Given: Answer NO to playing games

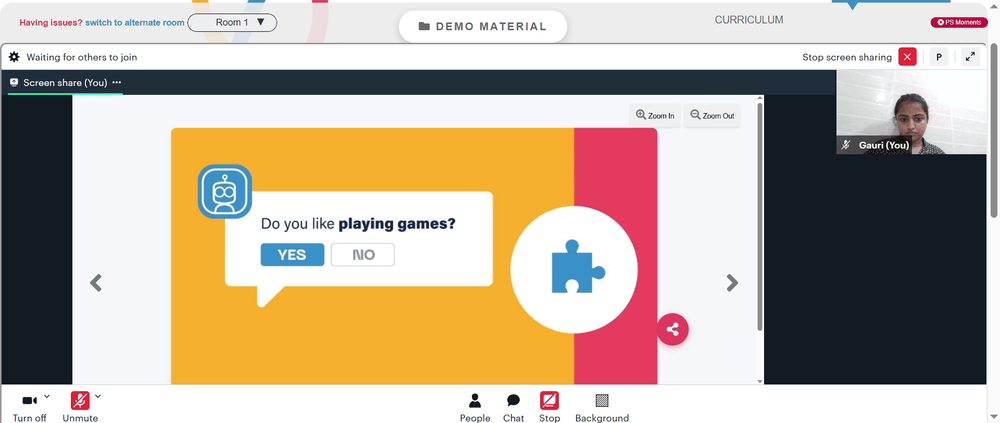Looking at the screenshot, I should (363, 255).
